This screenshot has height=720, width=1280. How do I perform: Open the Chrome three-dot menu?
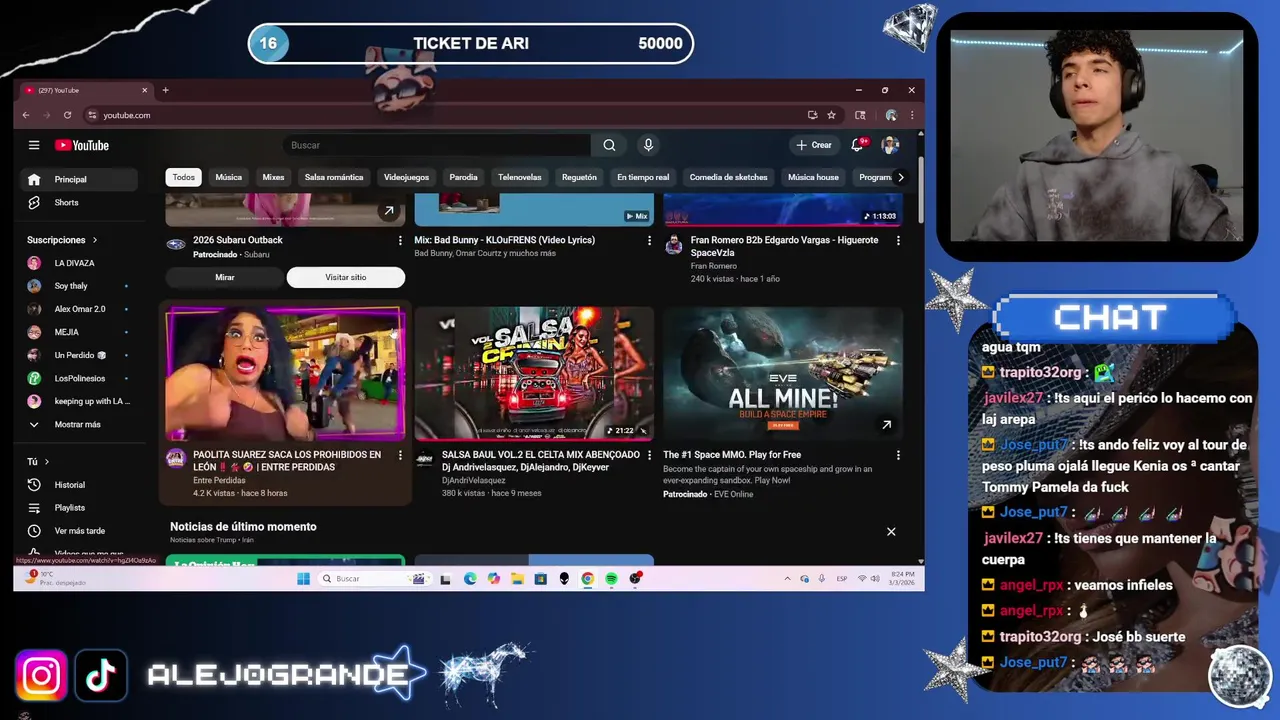[911, 115]
